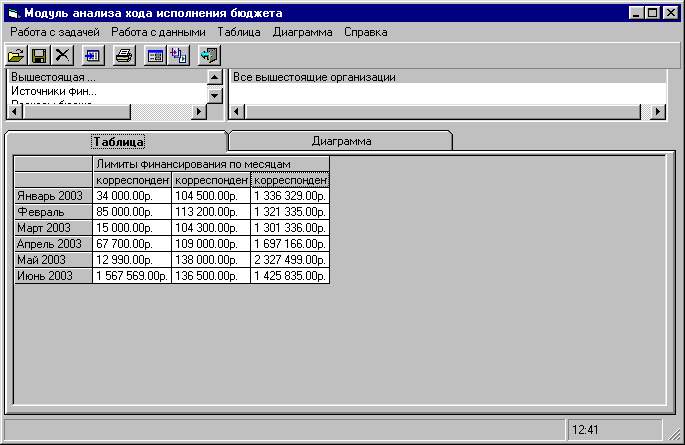This screenshot has height=445, width=685.
Task: Open the Таблица menu in menu bar
Action: point(239,32)
